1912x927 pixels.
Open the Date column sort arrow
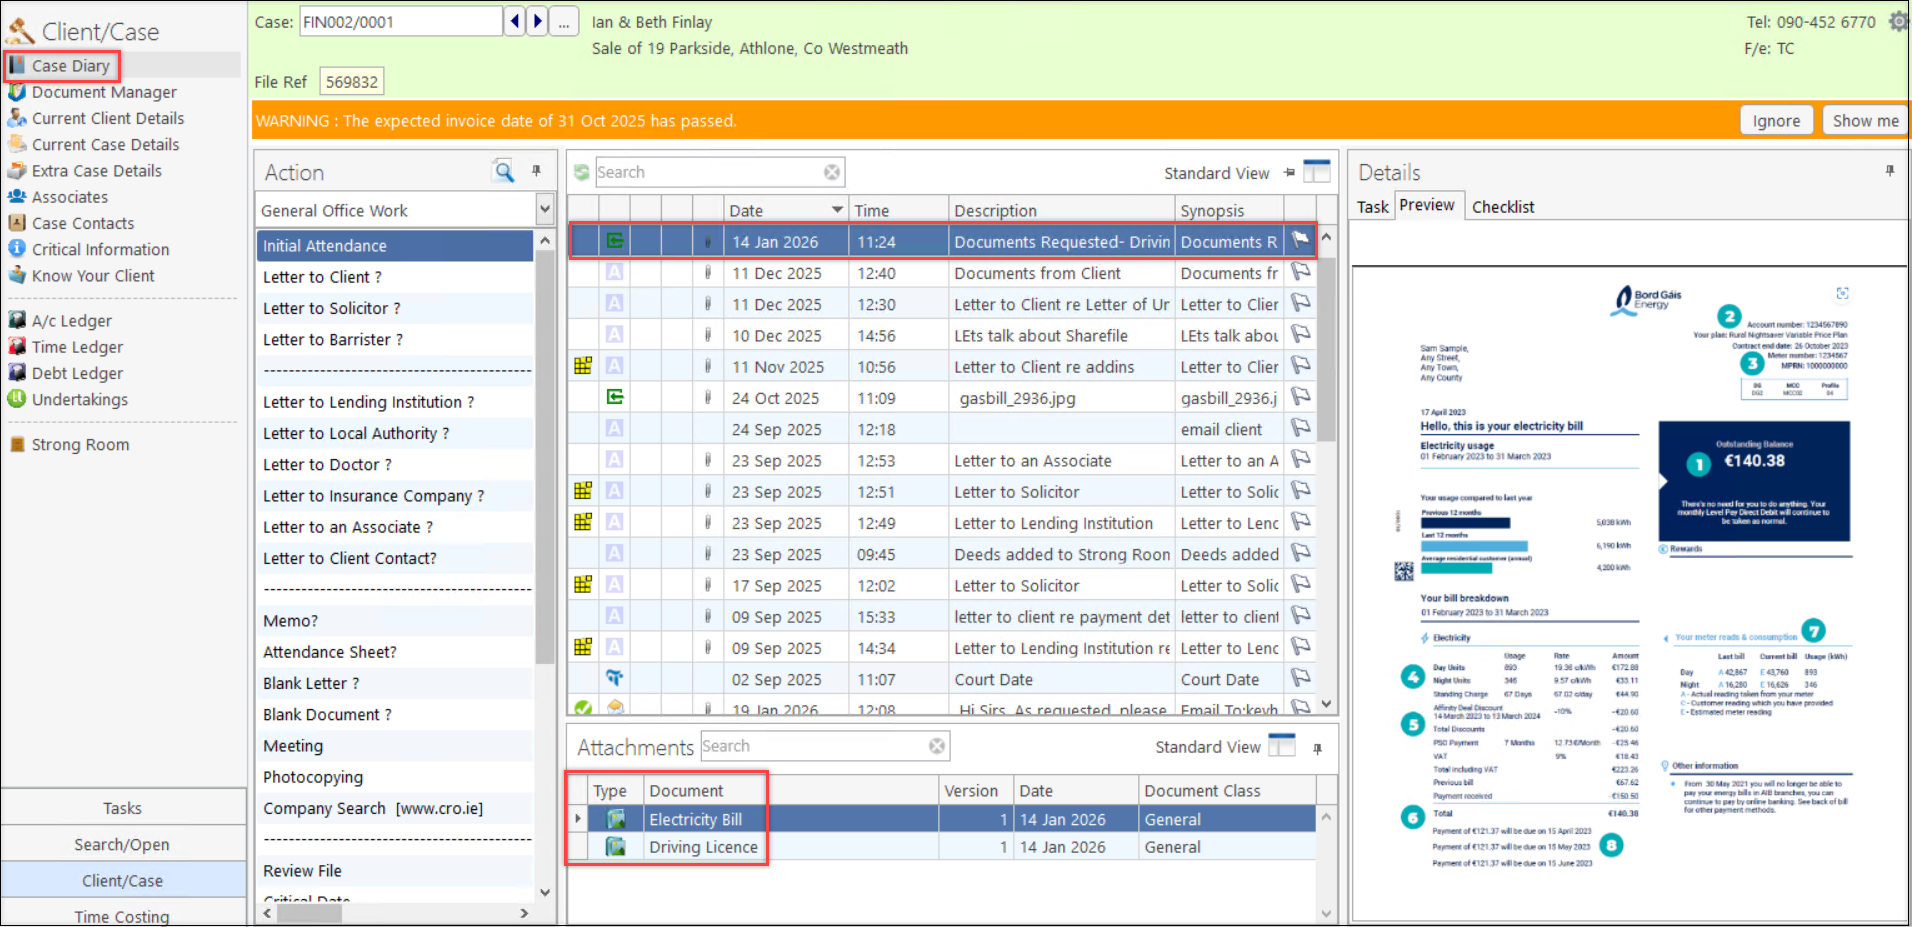click(837, 210)
